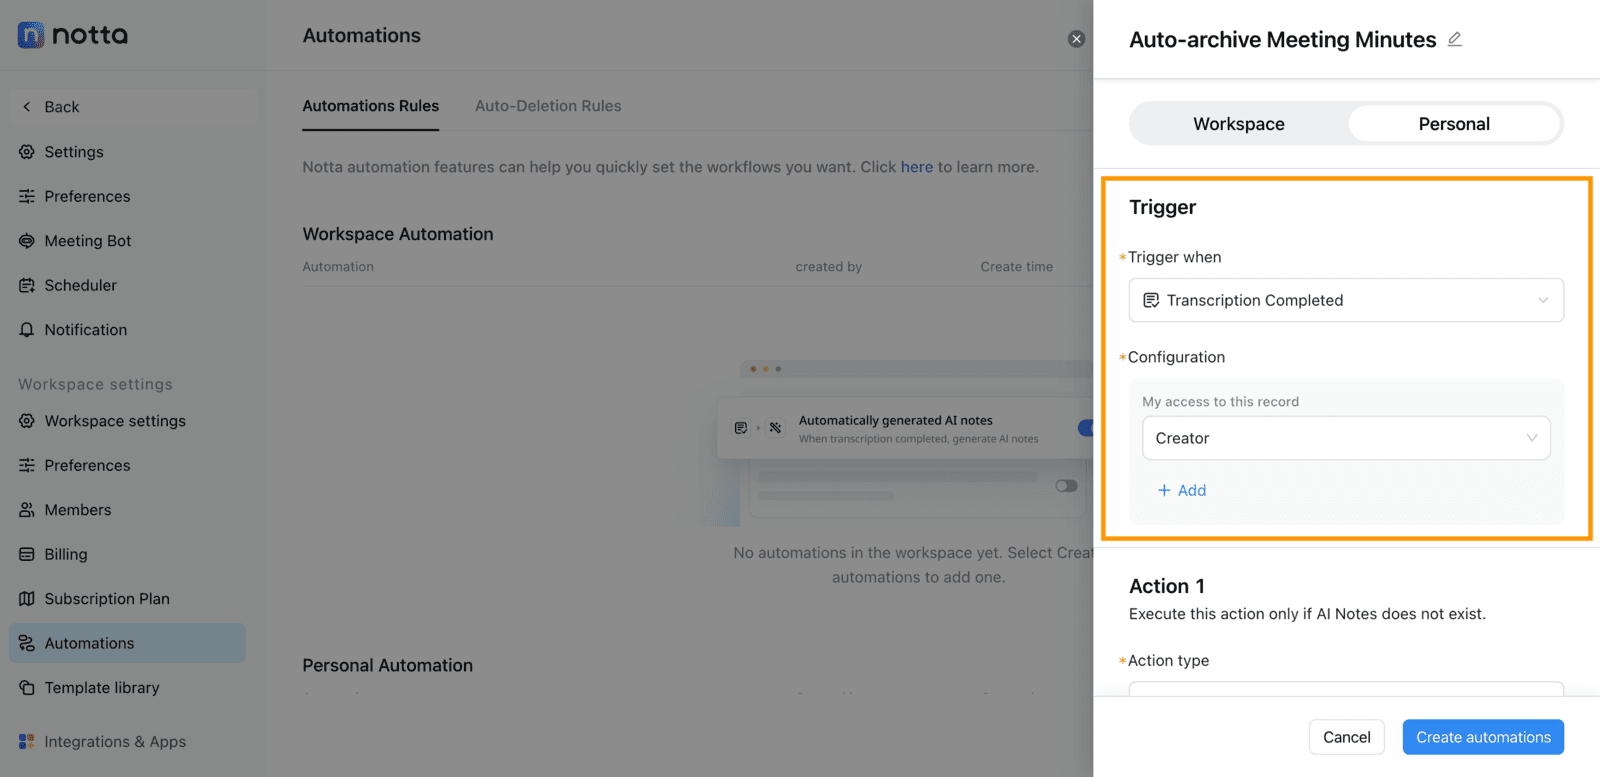
Task: Open the Members menu item
Action: coord(128,510)
